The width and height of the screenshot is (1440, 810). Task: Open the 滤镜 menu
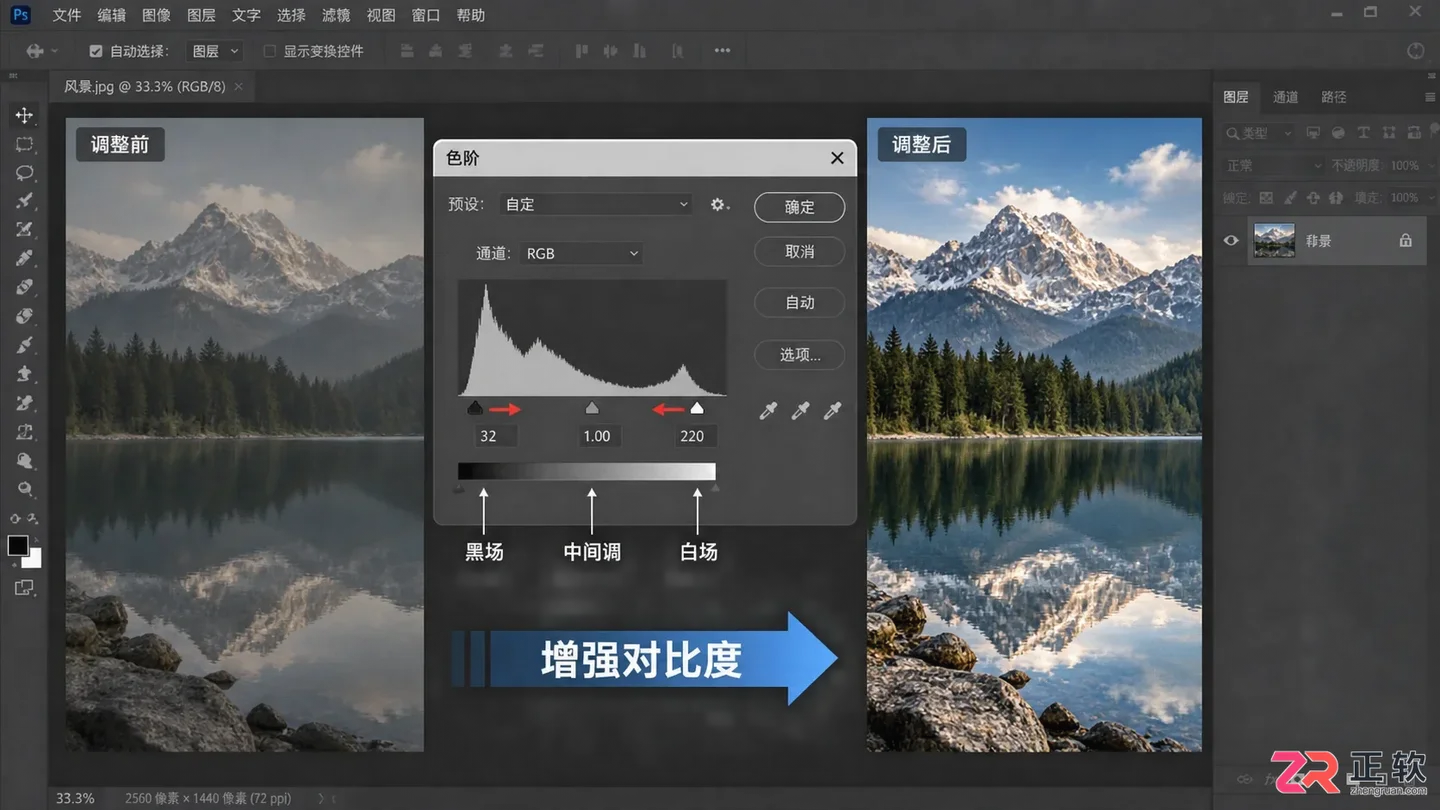(336, 15)
